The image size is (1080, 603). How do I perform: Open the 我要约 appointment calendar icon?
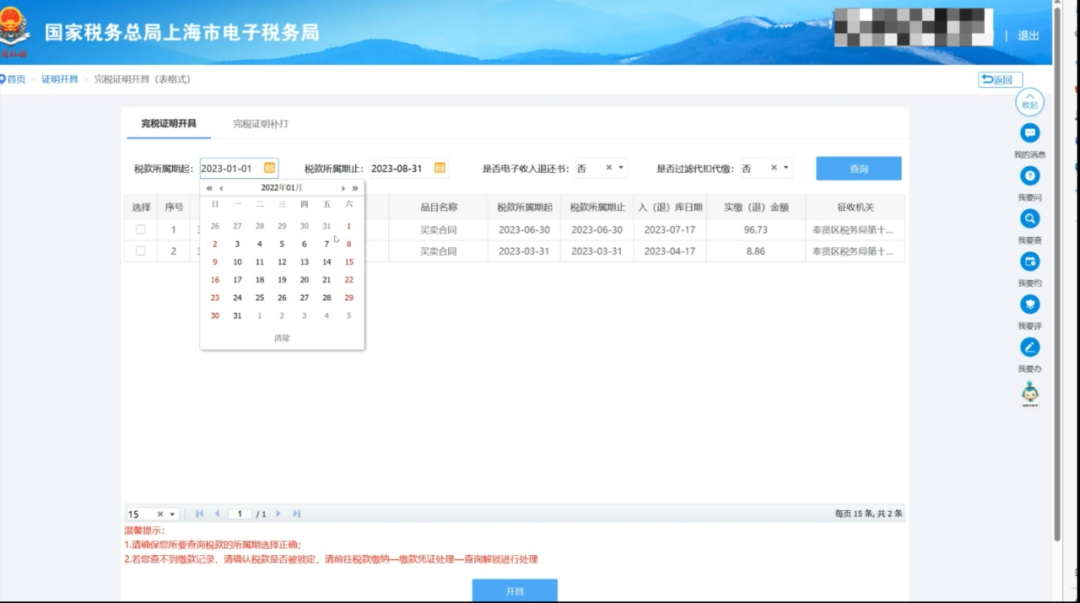[1029, 262]
